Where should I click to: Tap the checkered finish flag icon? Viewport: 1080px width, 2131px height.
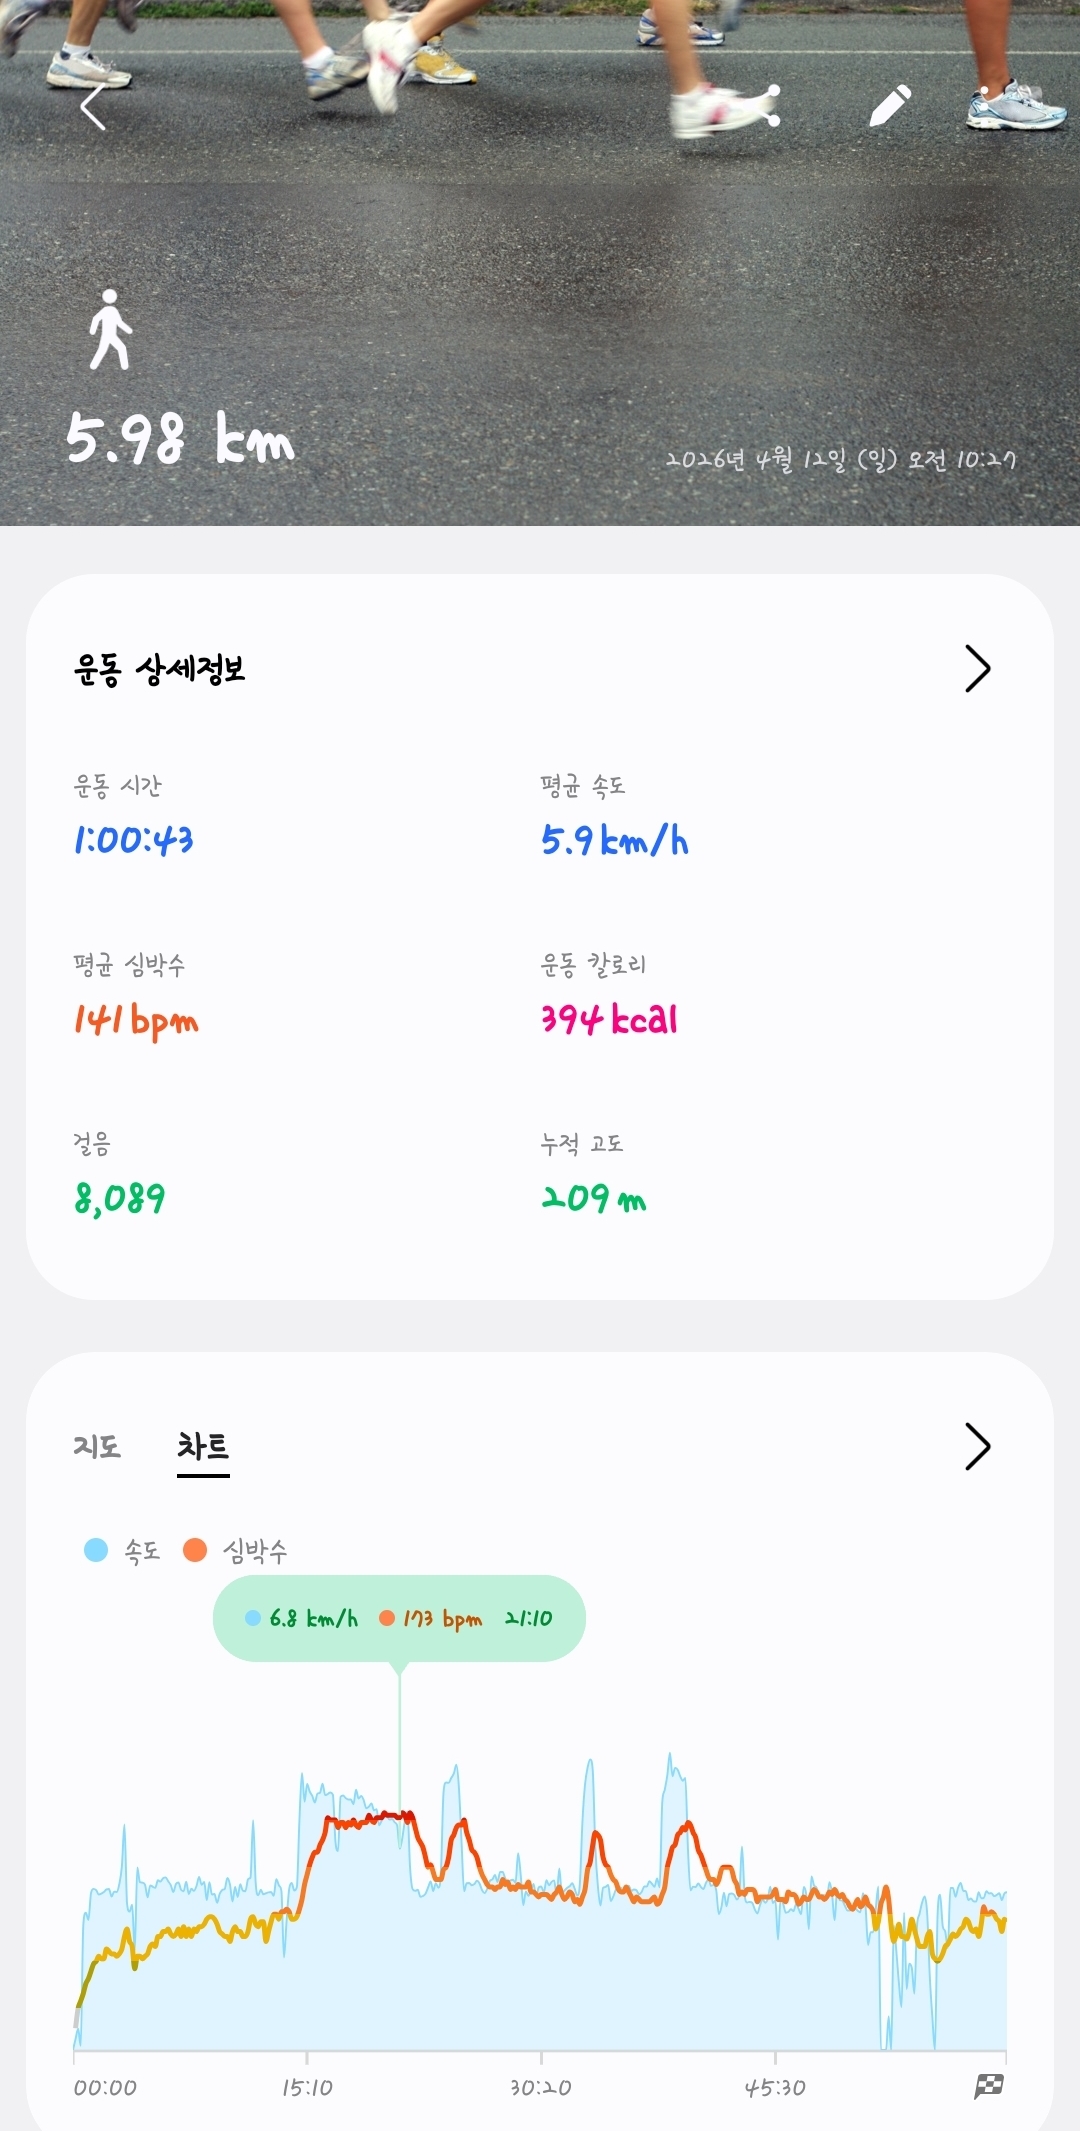[x=988, y=2086]
